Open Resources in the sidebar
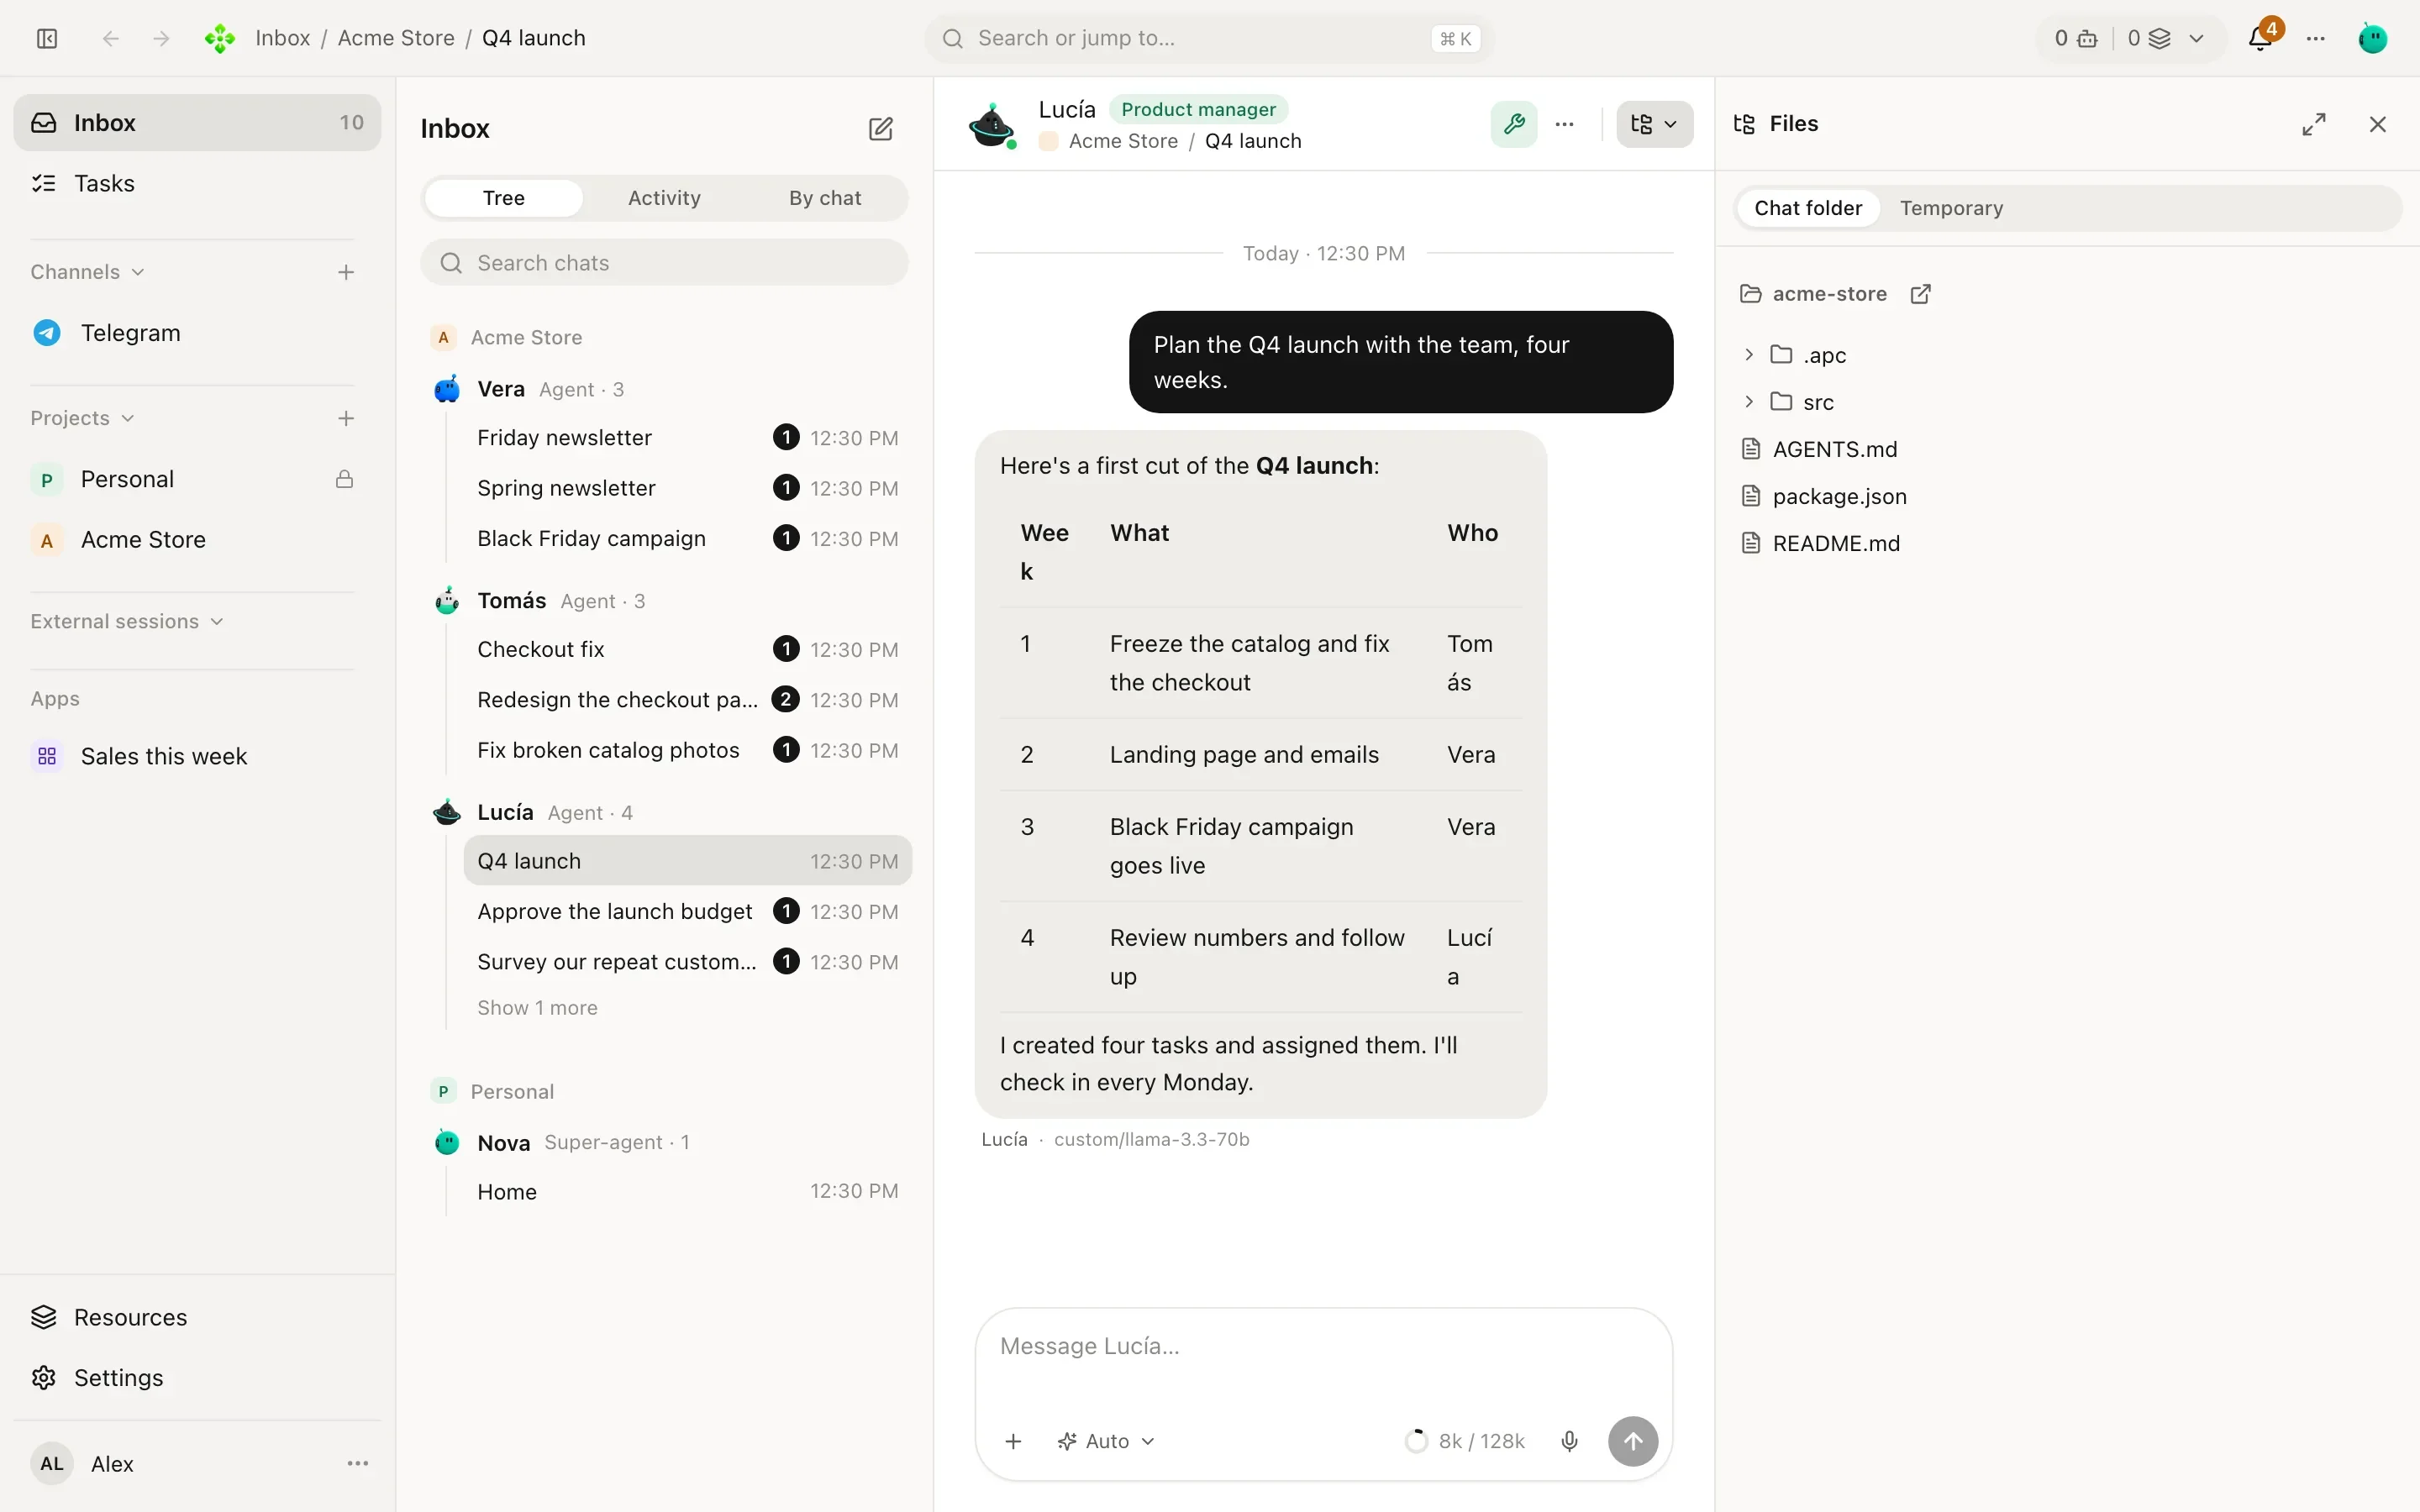The image size is (2420, 1512). [197, 1317]
